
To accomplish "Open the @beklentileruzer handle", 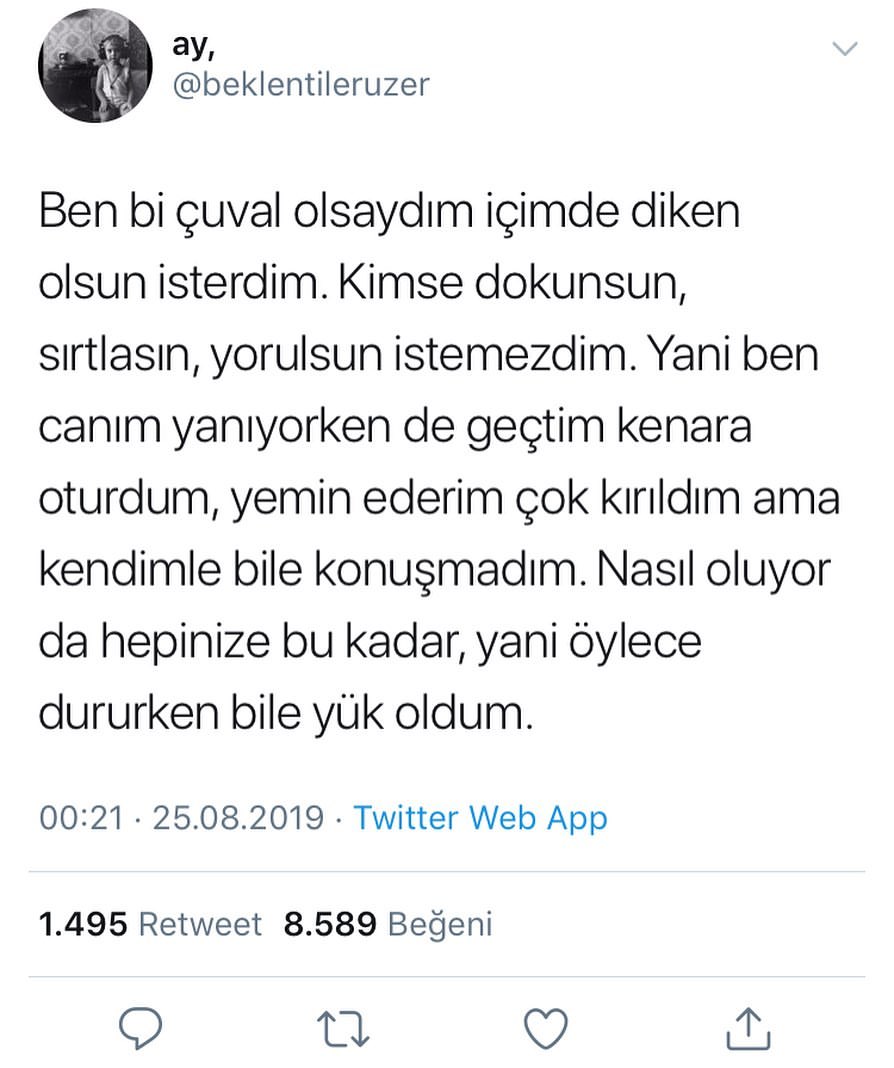I will (301, 83).
